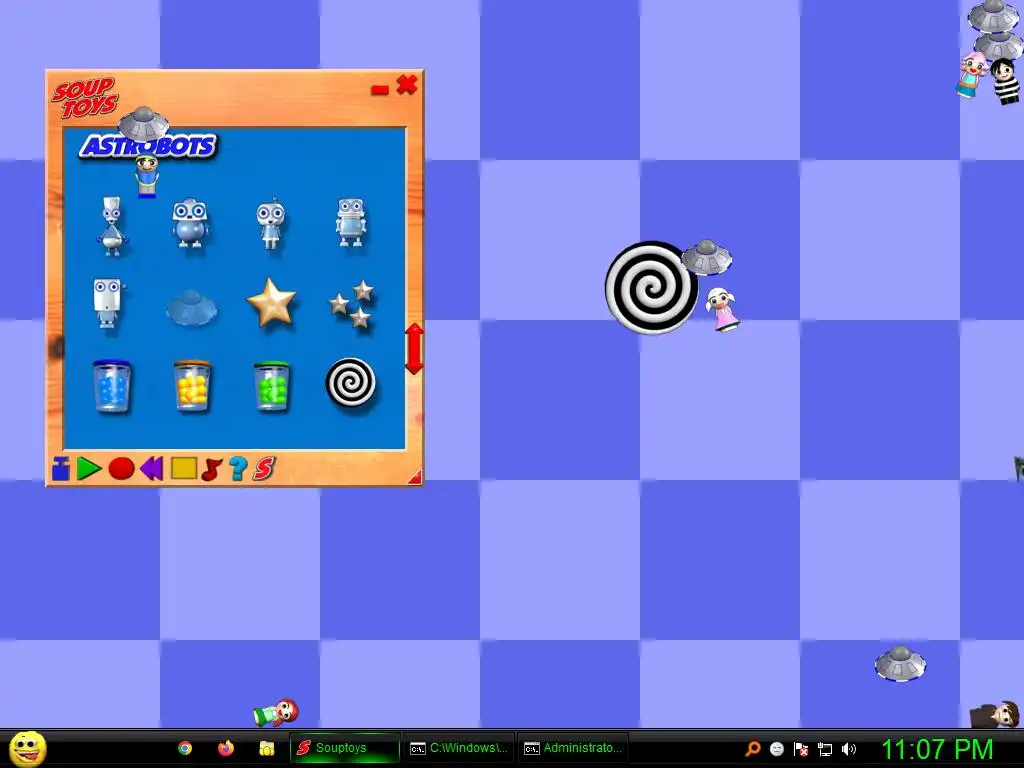This screenshot has height=768, width=1024.
Task: Click the round face tray icon
Action: click(x=776, y=748)
